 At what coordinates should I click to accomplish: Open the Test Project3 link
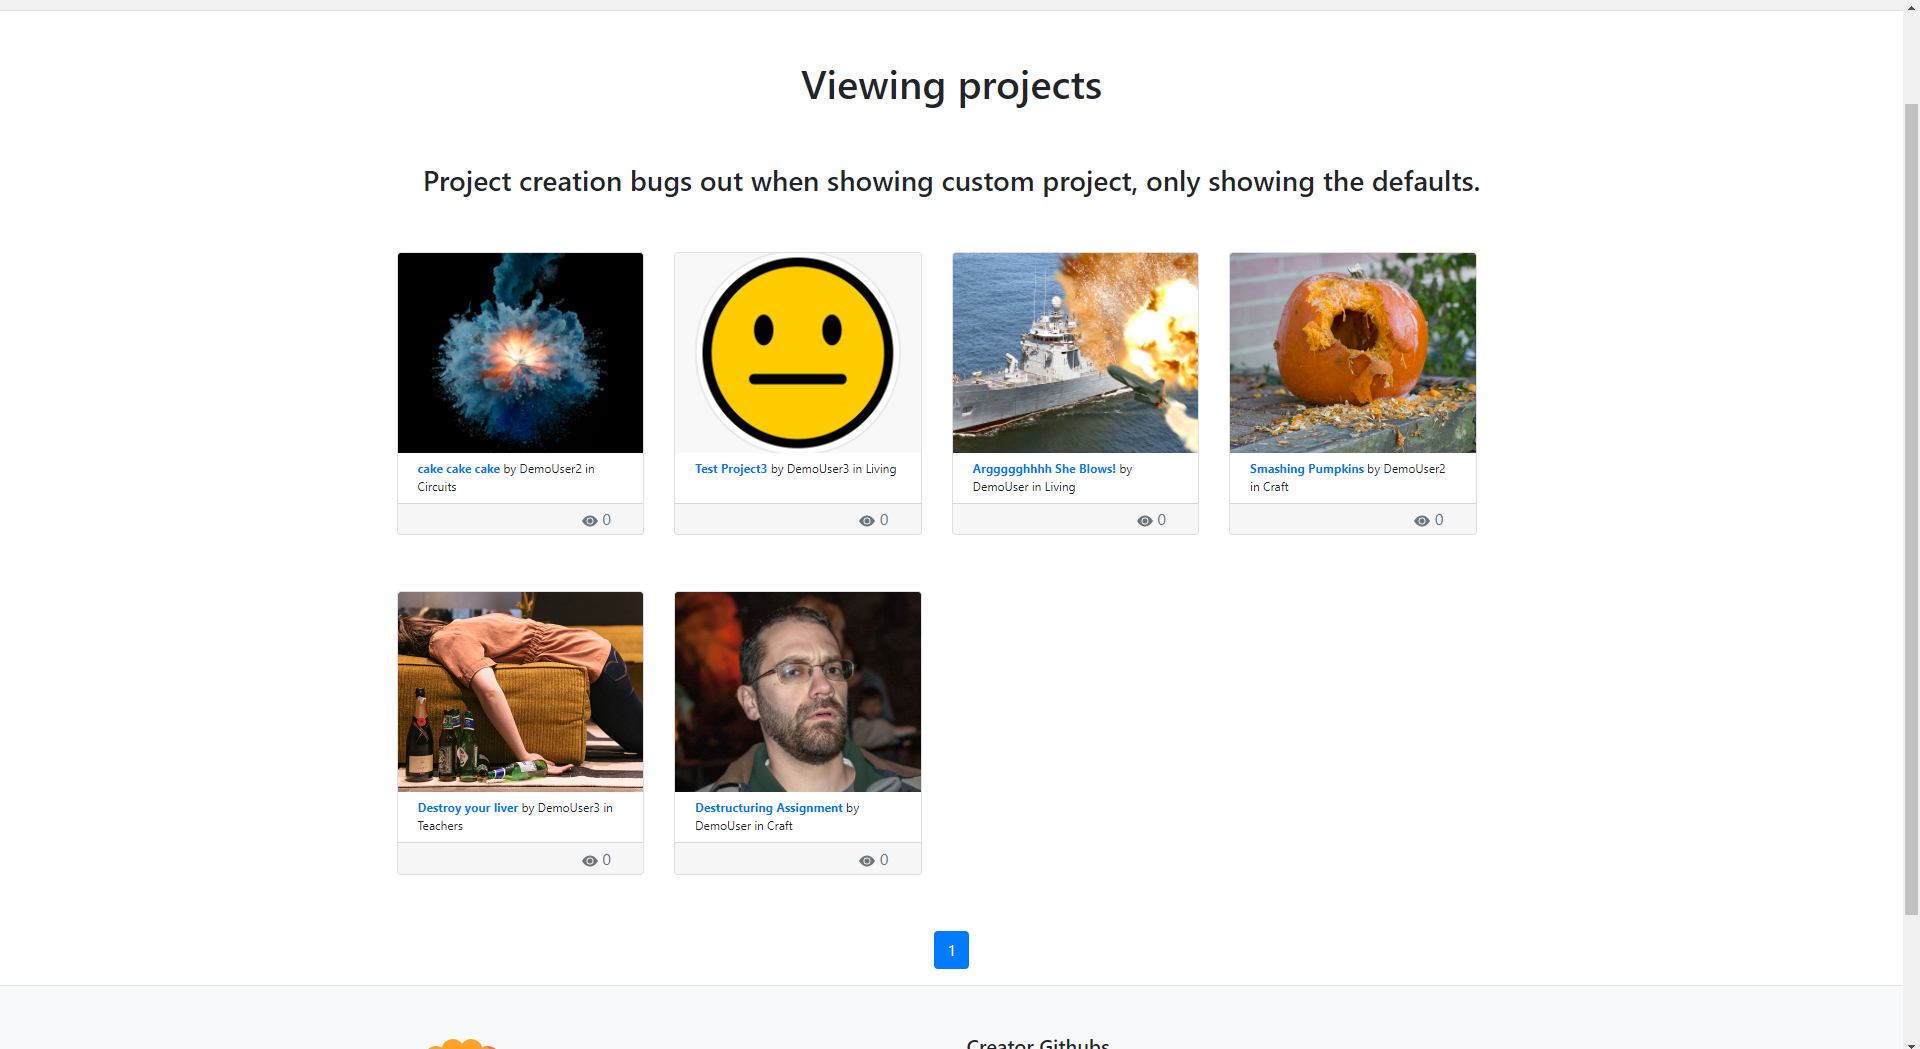click(731, 469)
